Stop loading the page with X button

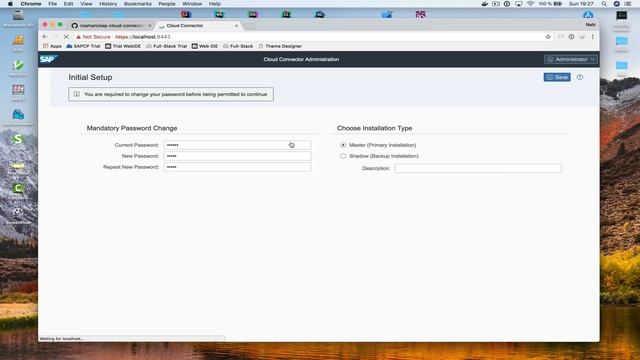[x=66, y=37]
